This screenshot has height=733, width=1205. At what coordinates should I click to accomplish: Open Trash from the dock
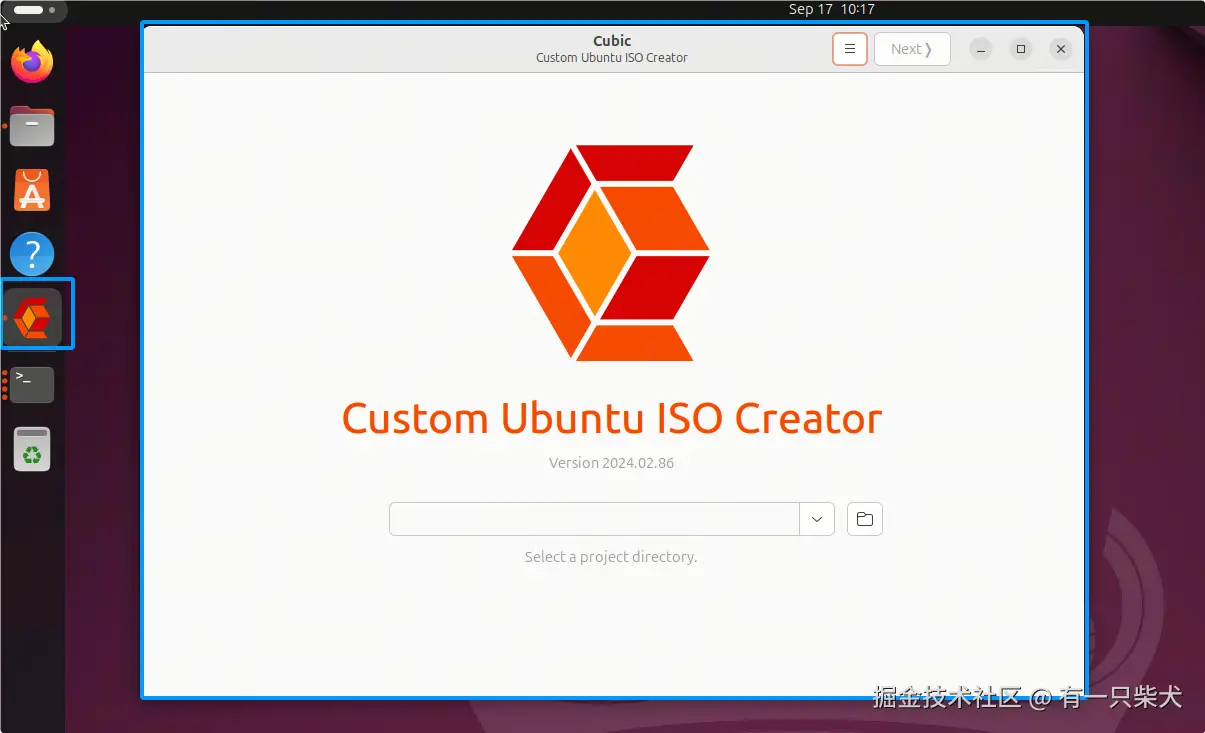[32, 449]
